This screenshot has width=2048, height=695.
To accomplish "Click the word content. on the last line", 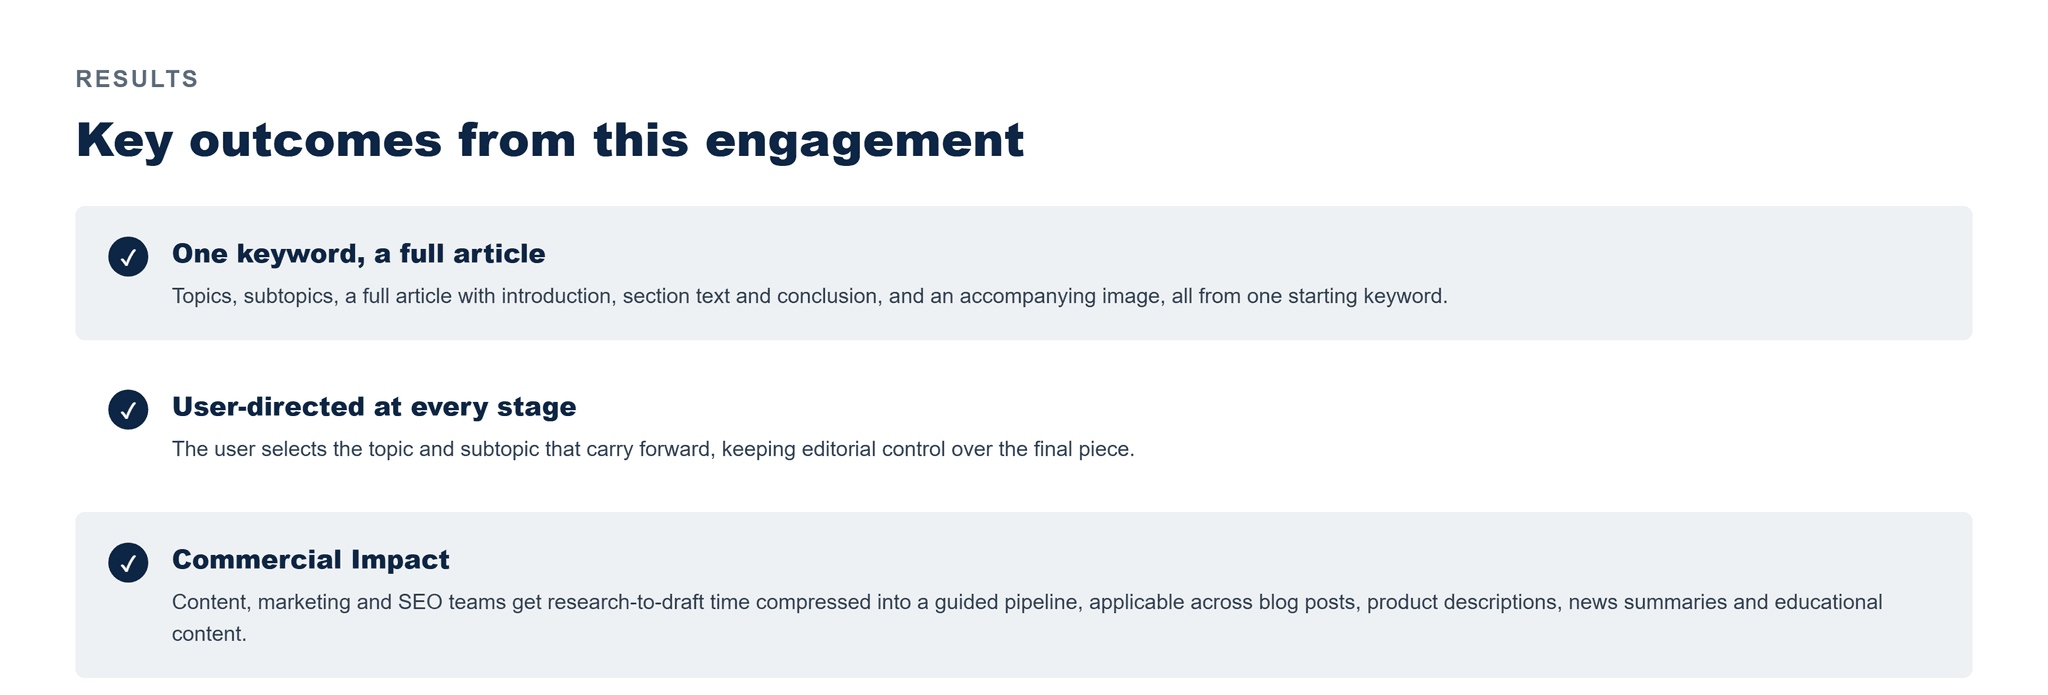I will click(209, 634).
